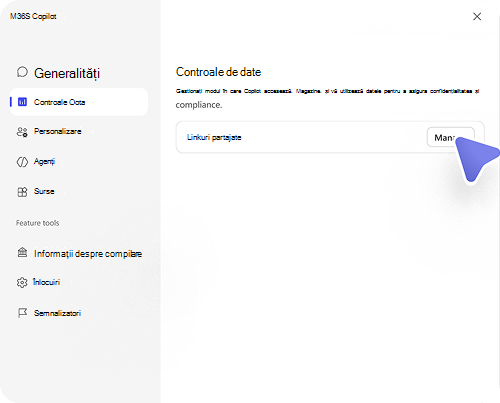Click the Semnalizatori flag icon
This screenshot has width=500, height=403.
(22, 313)
